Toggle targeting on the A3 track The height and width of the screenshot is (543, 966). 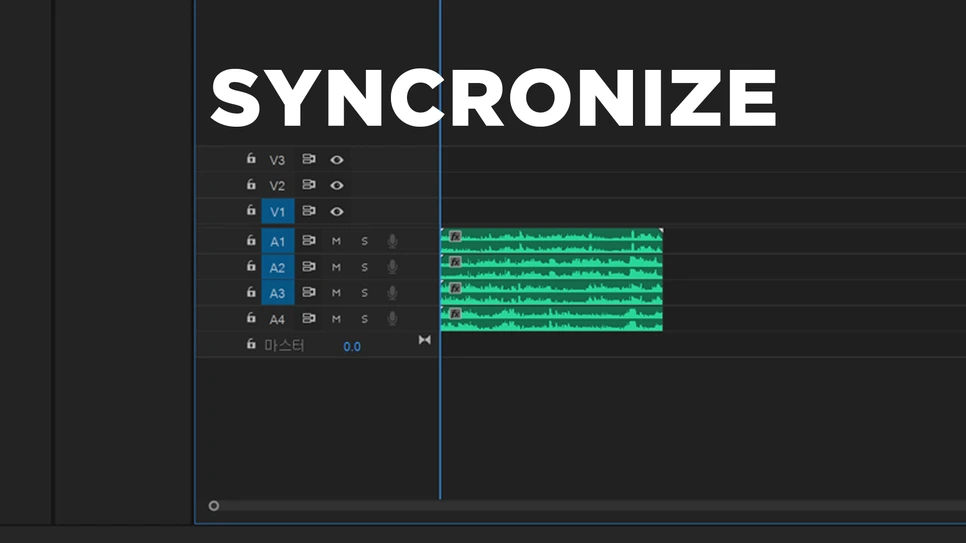click(278, 293)
